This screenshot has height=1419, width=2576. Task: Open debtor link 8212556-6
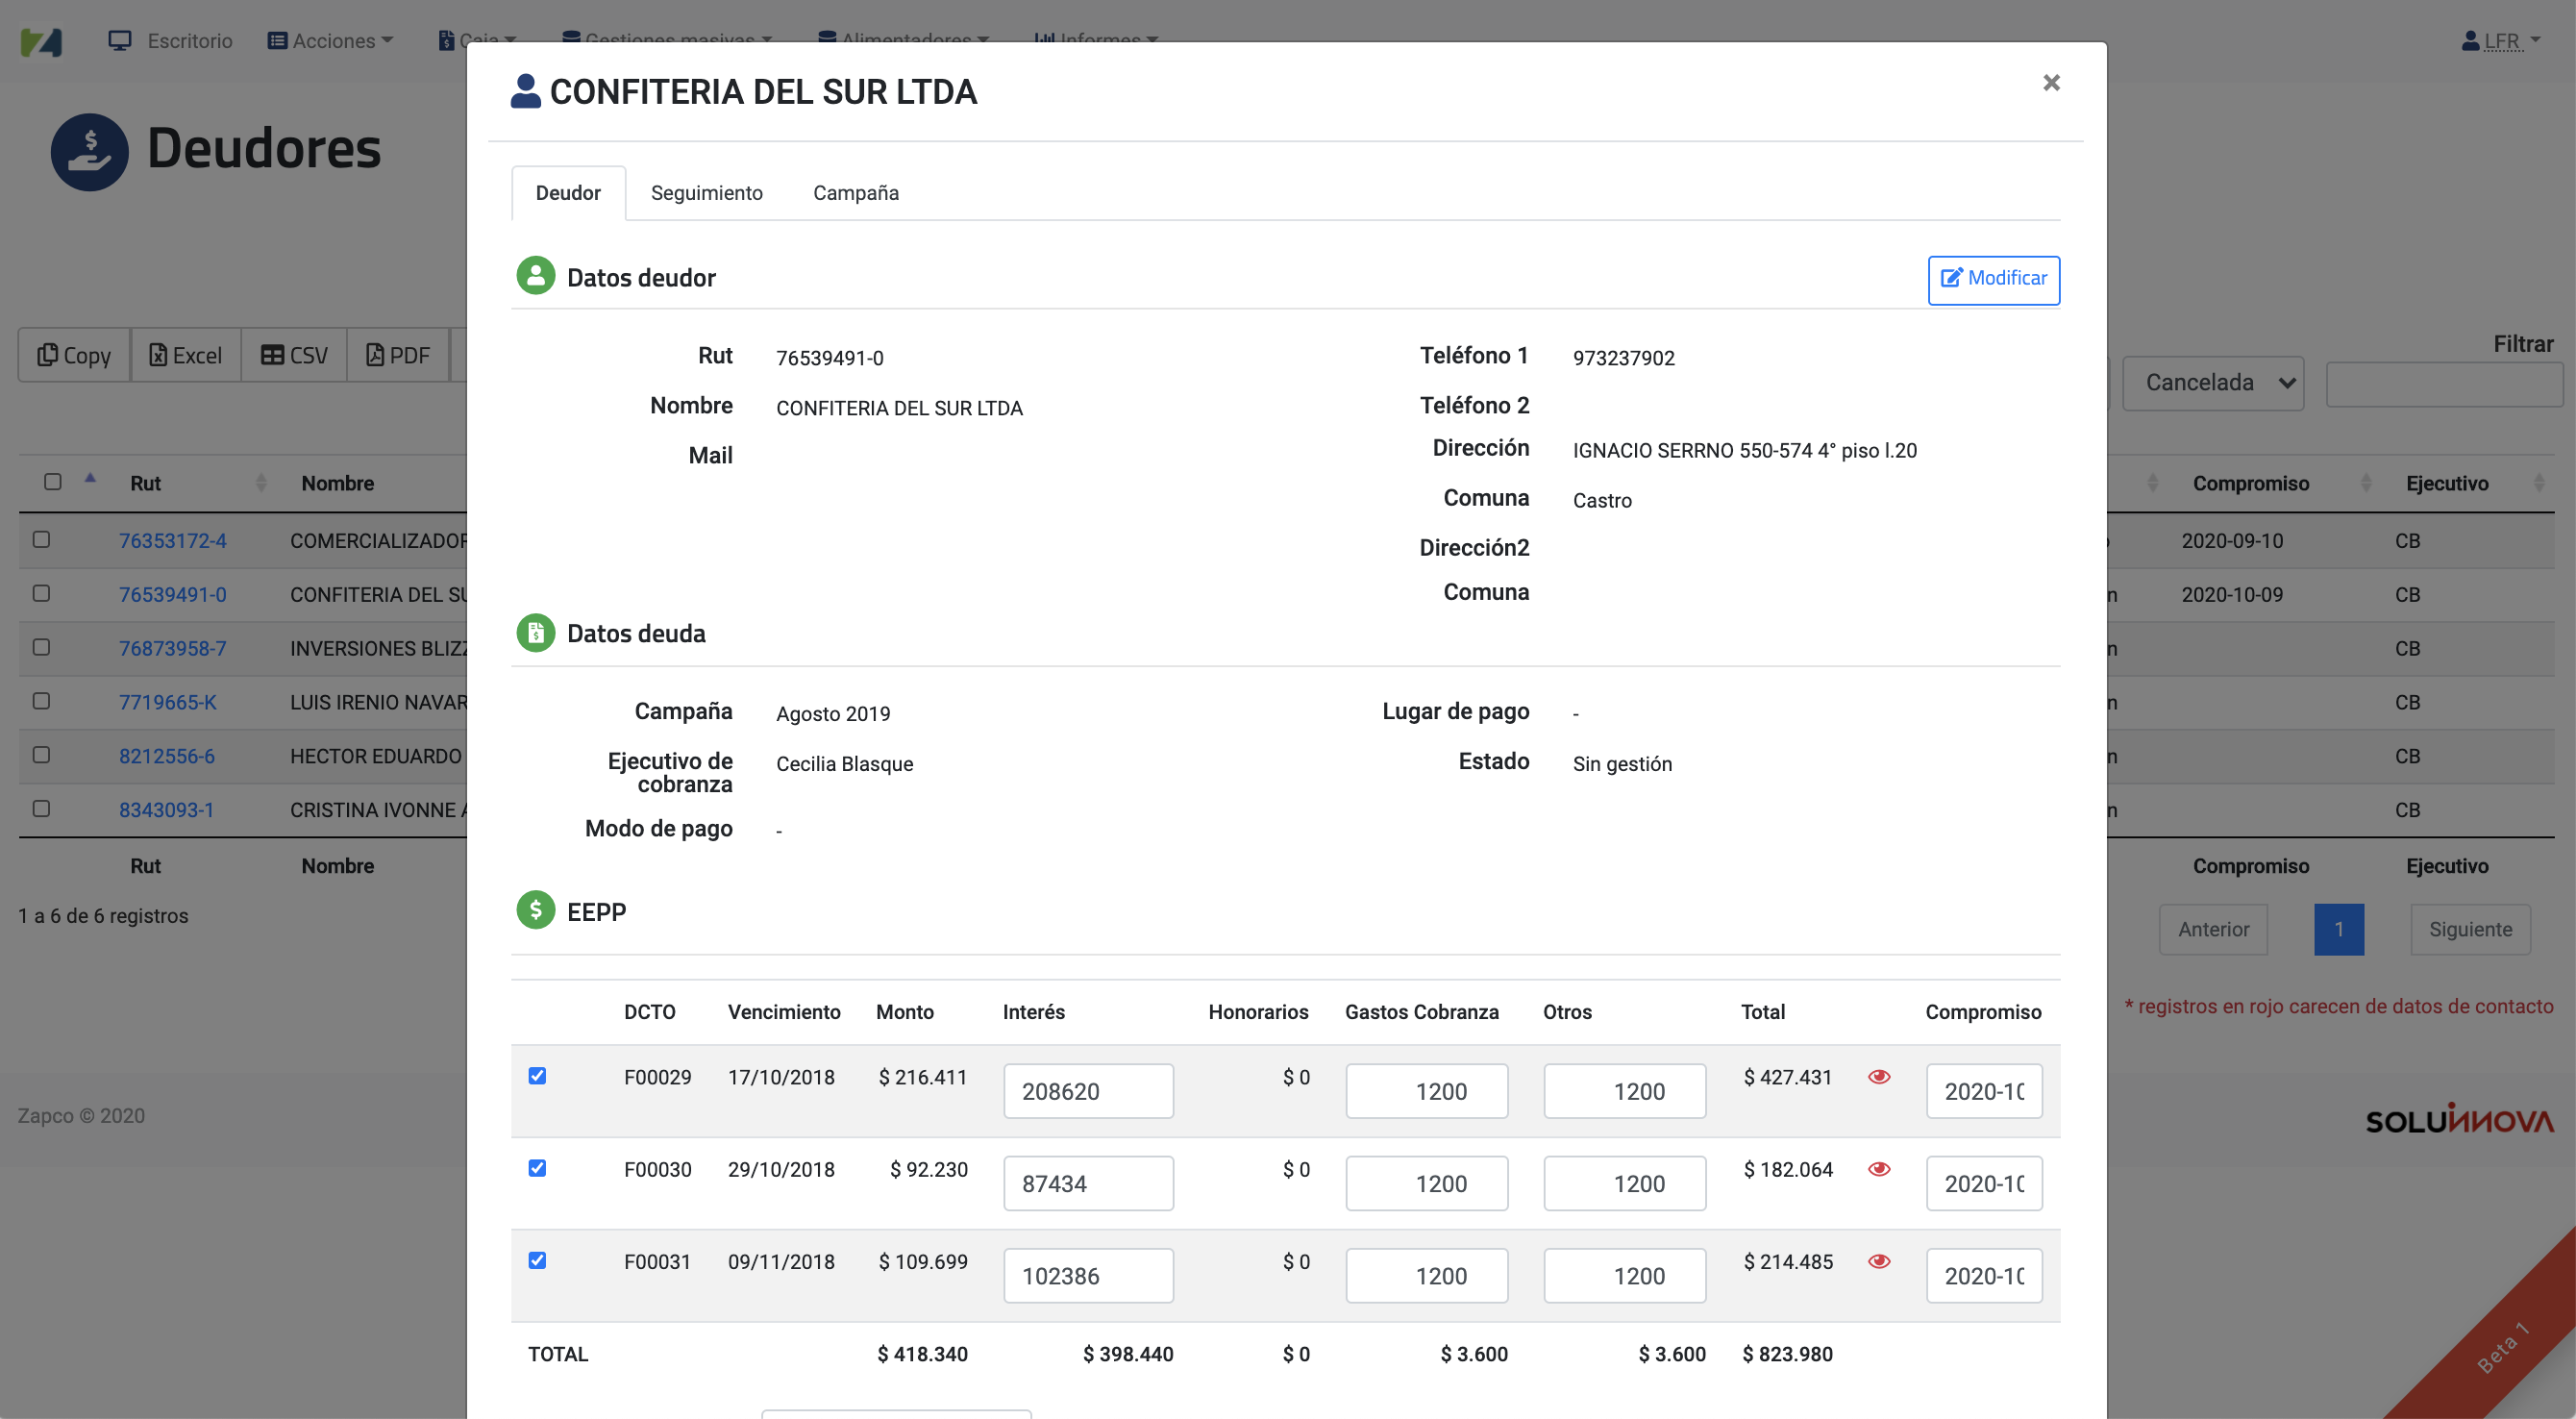click(x=166, y=756)
